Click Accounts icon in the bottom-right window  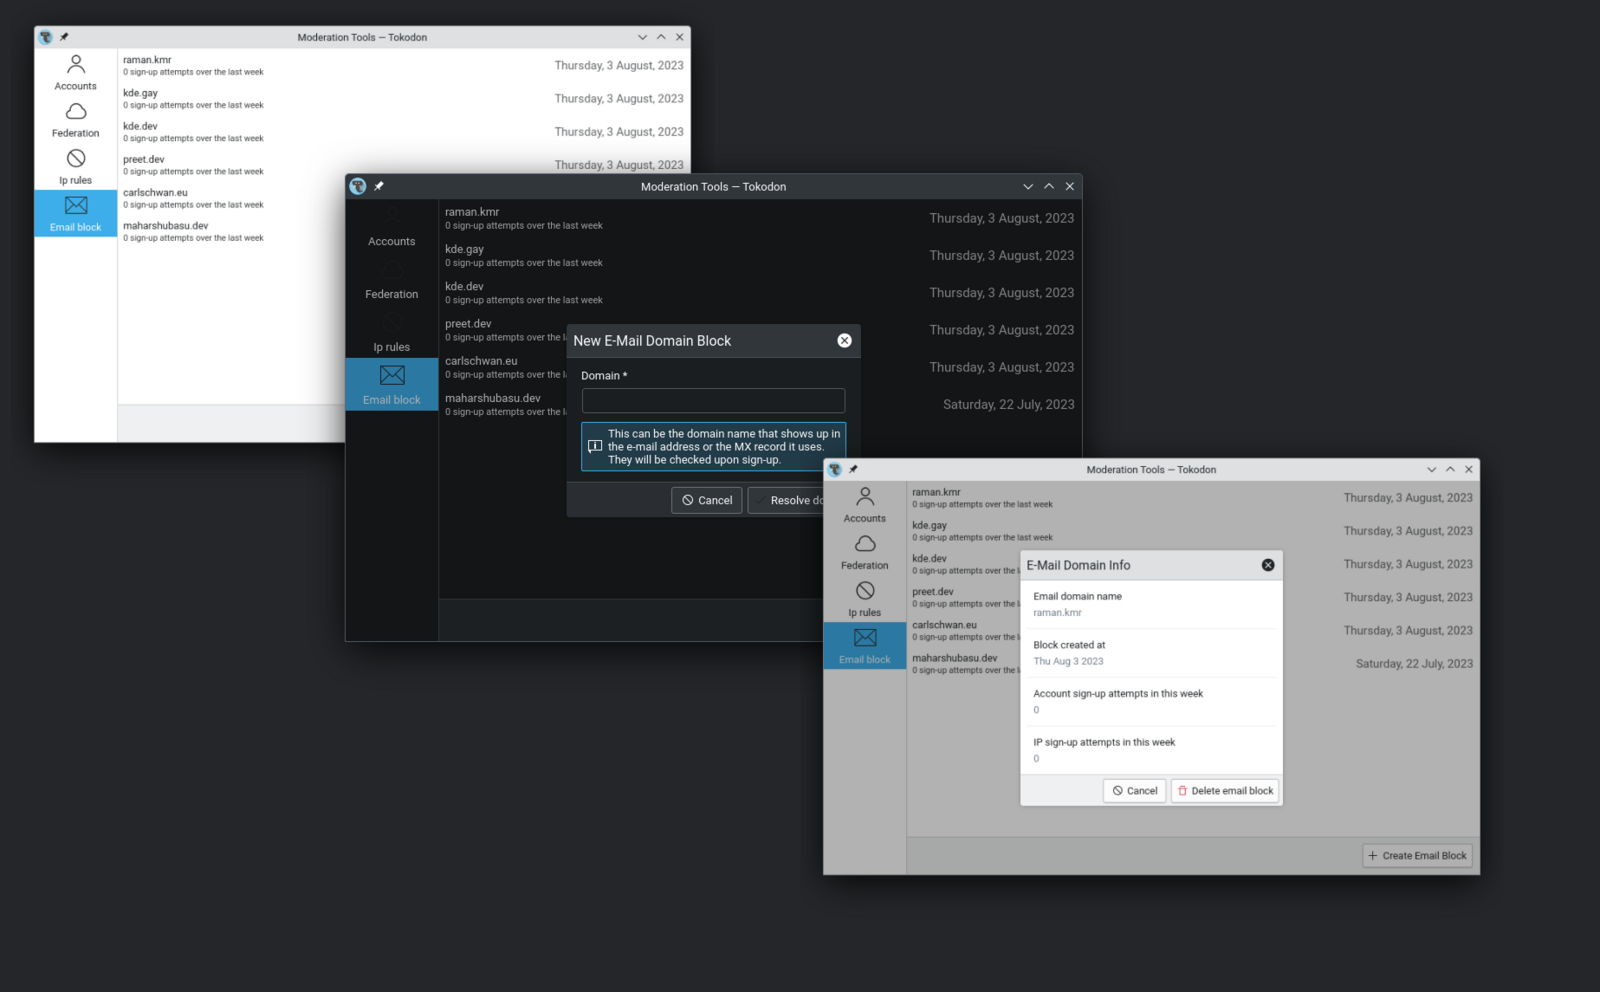click(865, 497)
